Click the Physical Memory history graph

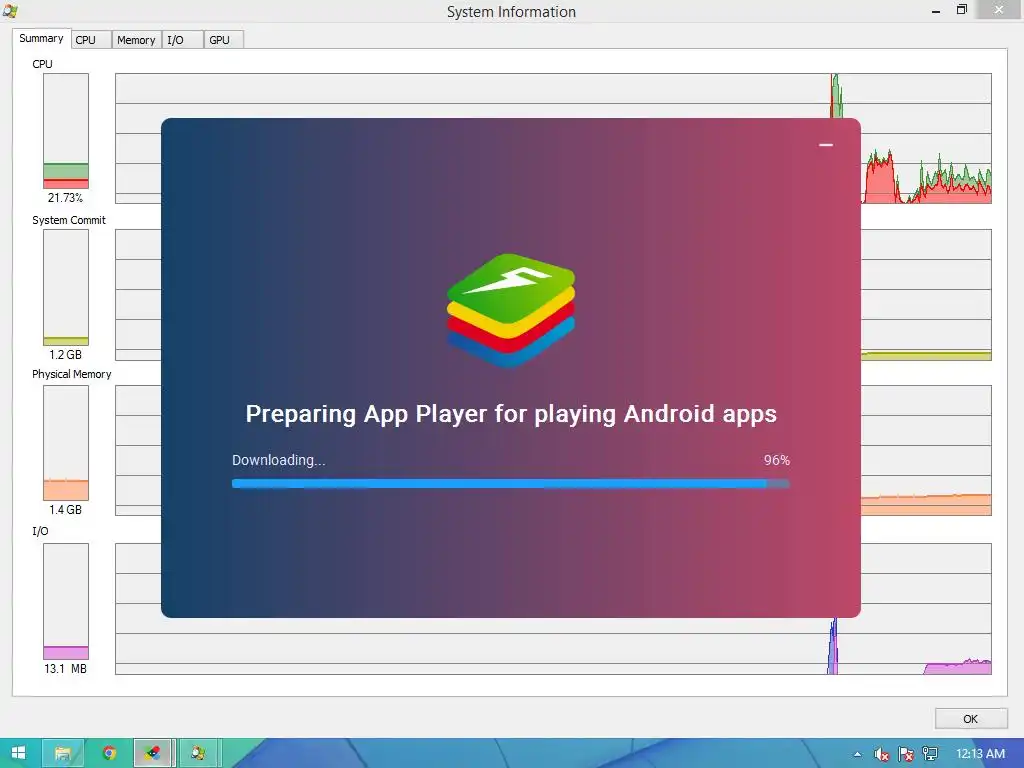click(x=926, y=451)
